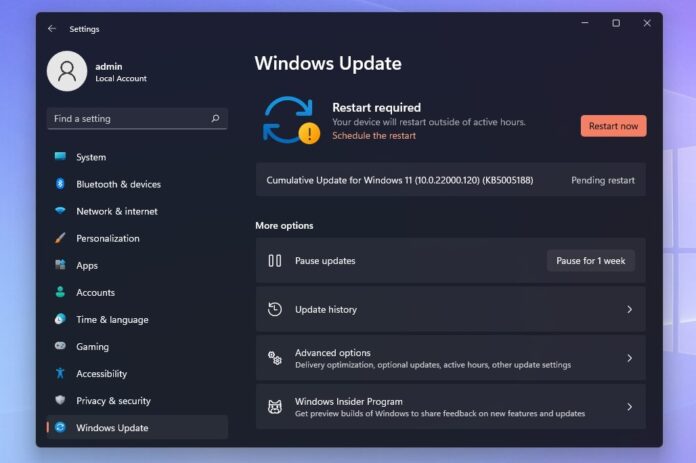Click the admin profile avatar
696x463 pixels.
pos(67,71)
